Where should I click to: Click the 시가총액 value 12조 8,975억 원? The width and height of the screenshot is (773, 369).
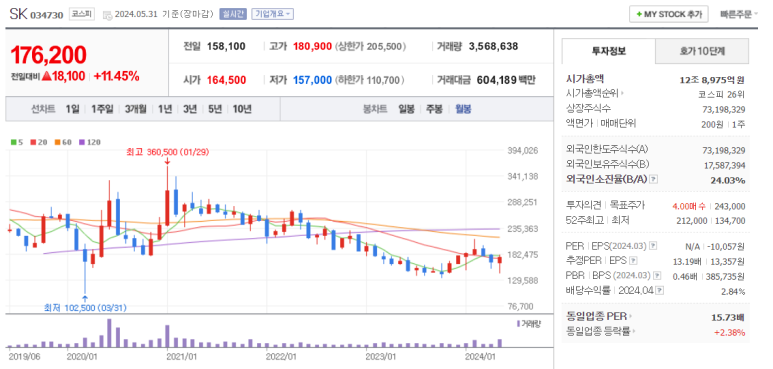[x=712, y=79]
